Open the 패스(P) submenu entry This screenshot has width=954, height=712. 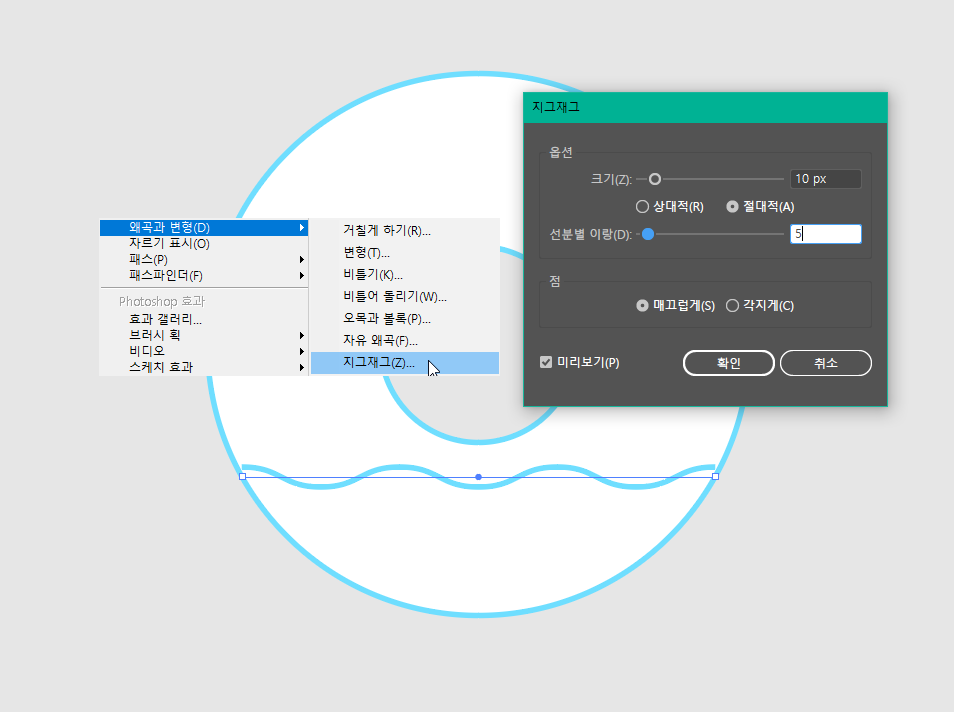click(x=203, y=259)
